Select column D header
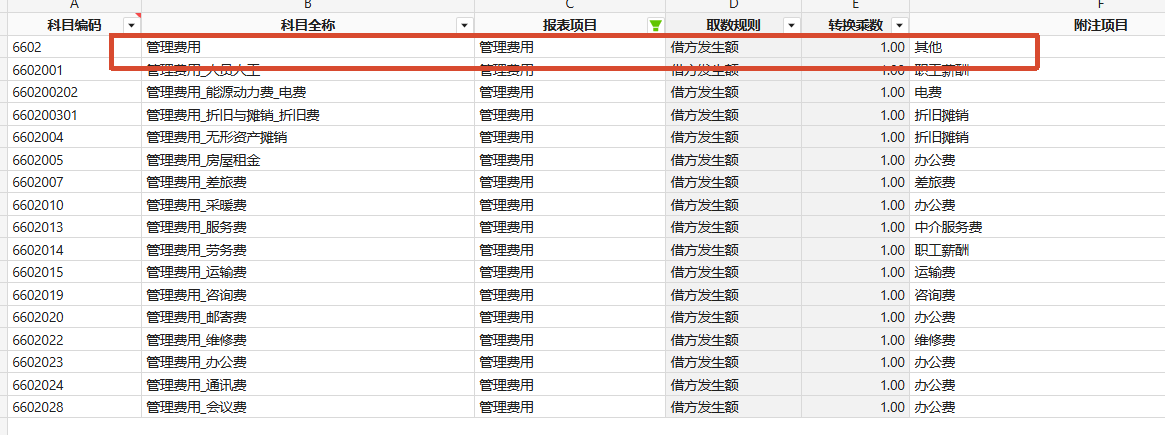The width and height of the screenshot is (1165, 435). pyautogui.click(x=733, y=6)
